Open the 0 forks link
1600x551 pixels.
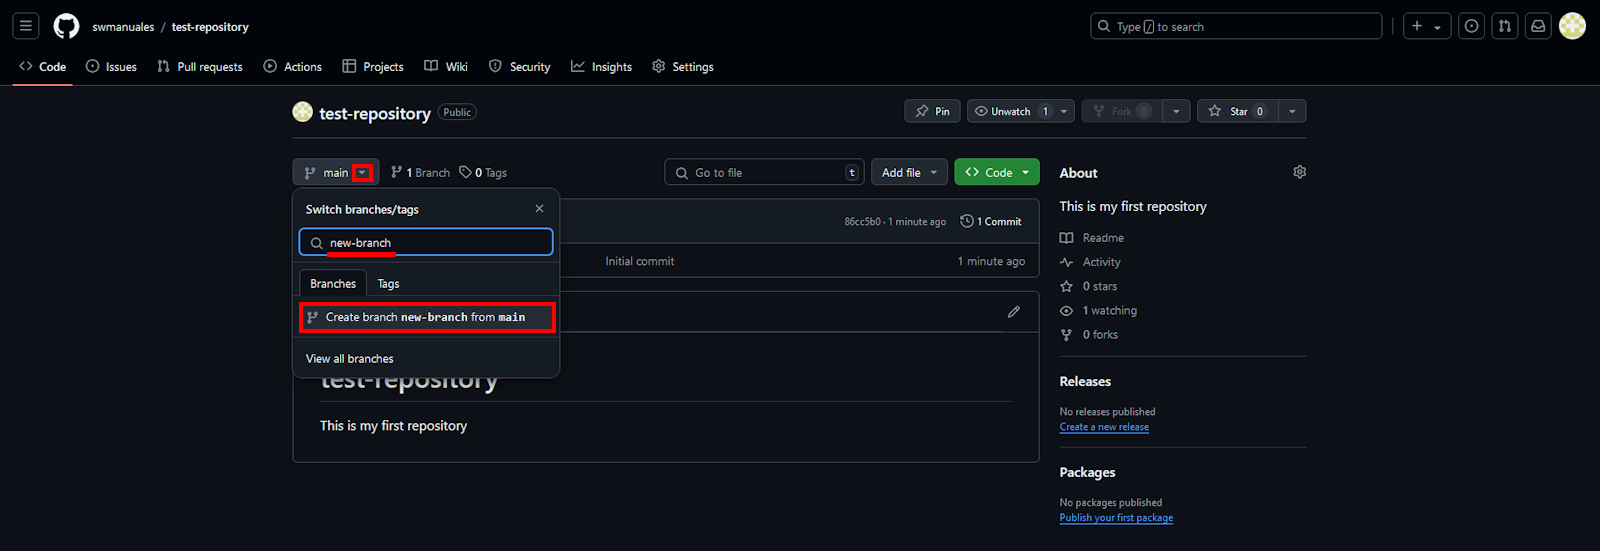[x=1089, y=335]
